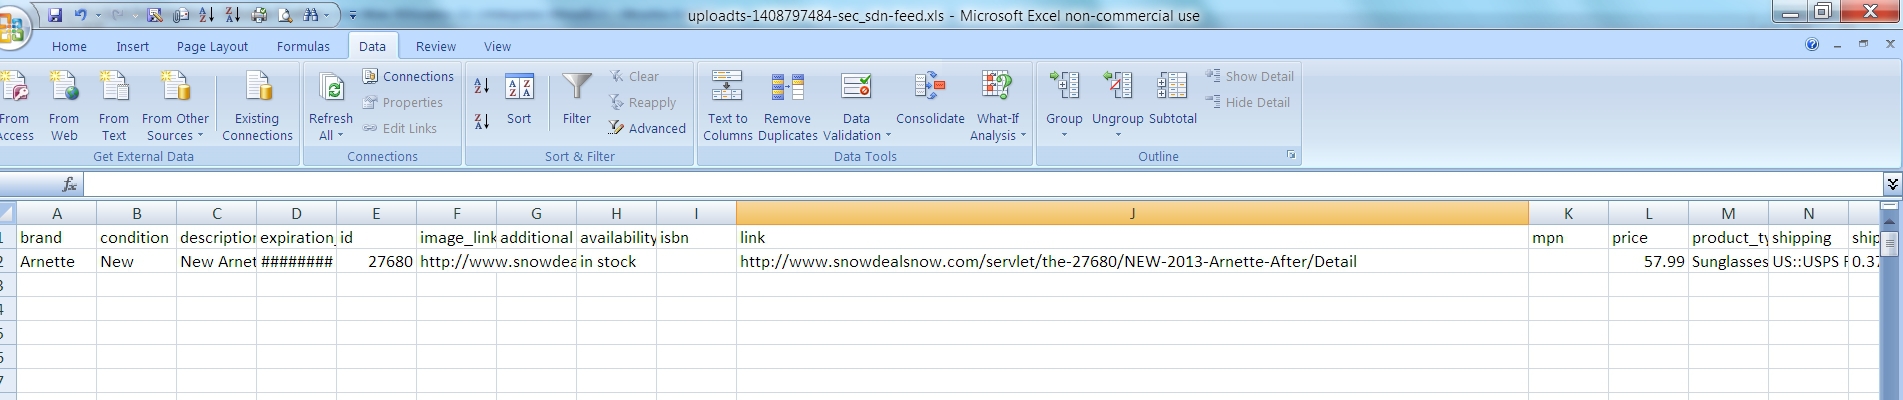1903x400 pixels.
Task: Click the Find binoculars icon
Action: (x=311, y=15)
